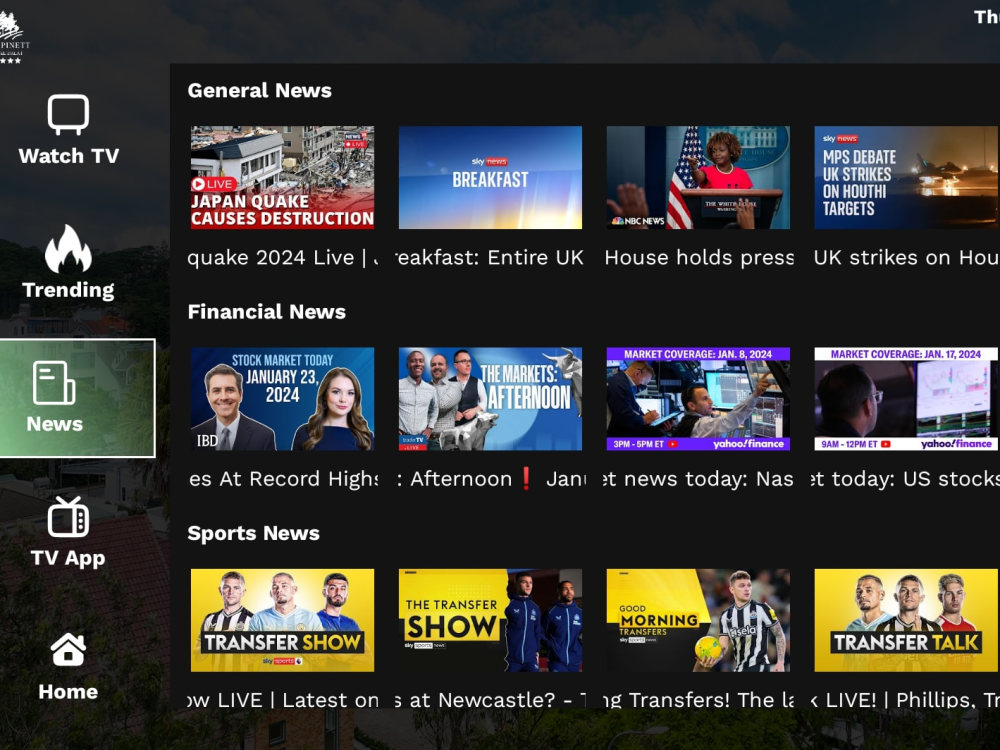Image resolution: width=1000 pixels, height=750 pixels.
Task: Click title "eakfast: Entire UK"
Action: (x=490, y=258)
